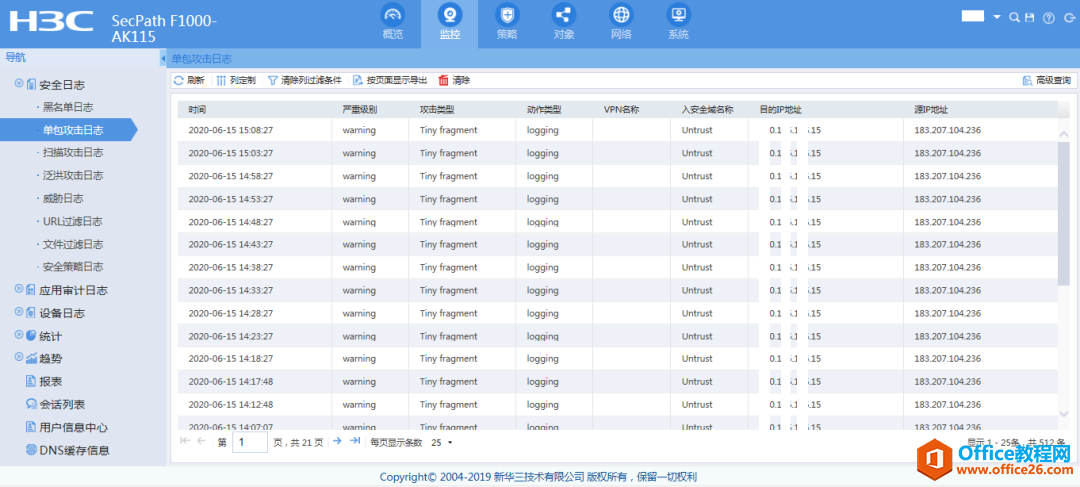Open the 系统 system tab

point(678,23)
